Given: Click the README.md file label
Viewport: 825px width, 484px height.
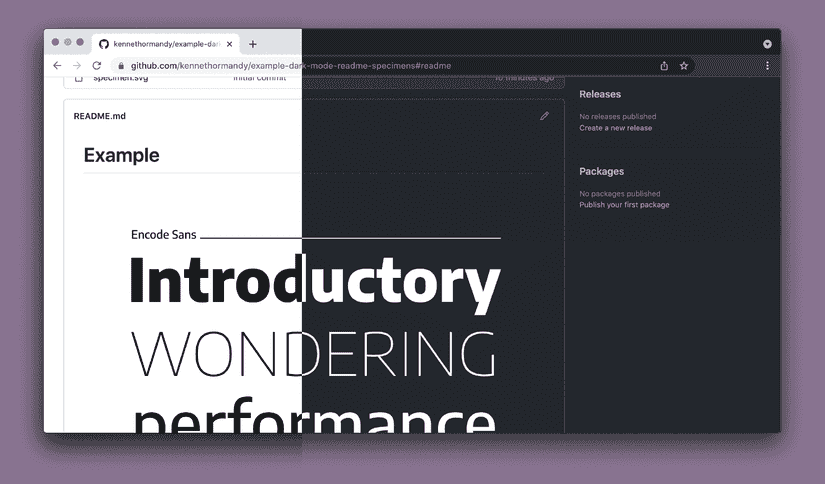Looking at the screenshot, I should [99, 116].
